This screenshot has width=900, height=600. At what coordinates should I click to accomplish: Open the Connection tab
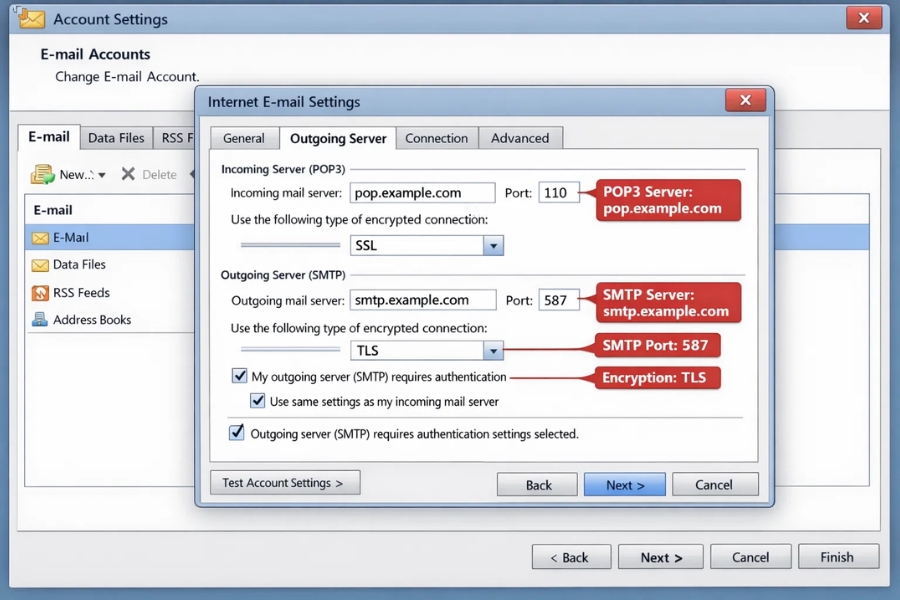point(436,138)
